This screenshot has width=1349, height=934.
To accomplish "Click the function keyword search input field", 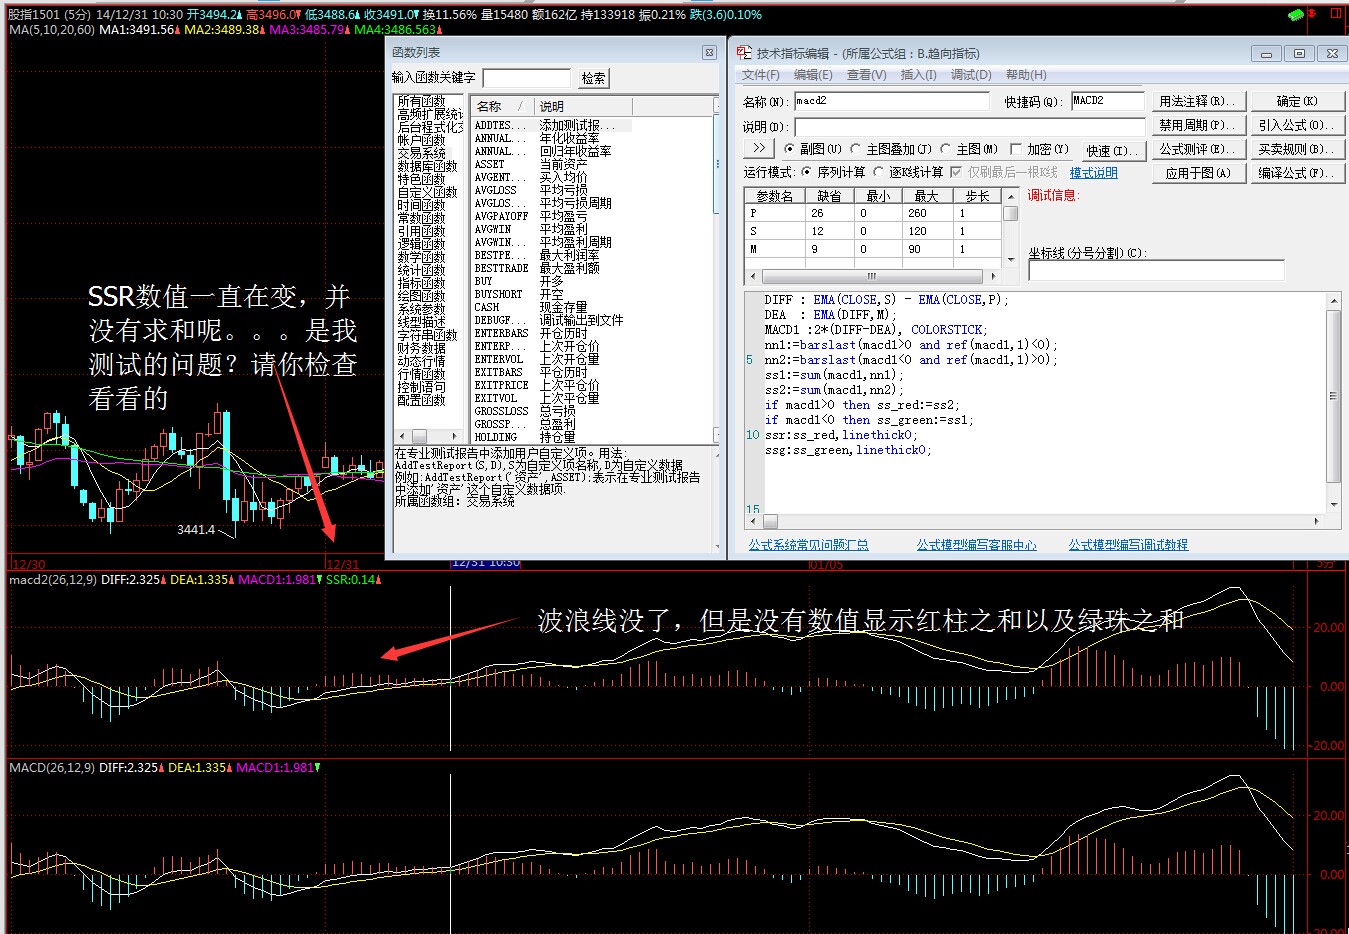I will click(x=526, y=78).
